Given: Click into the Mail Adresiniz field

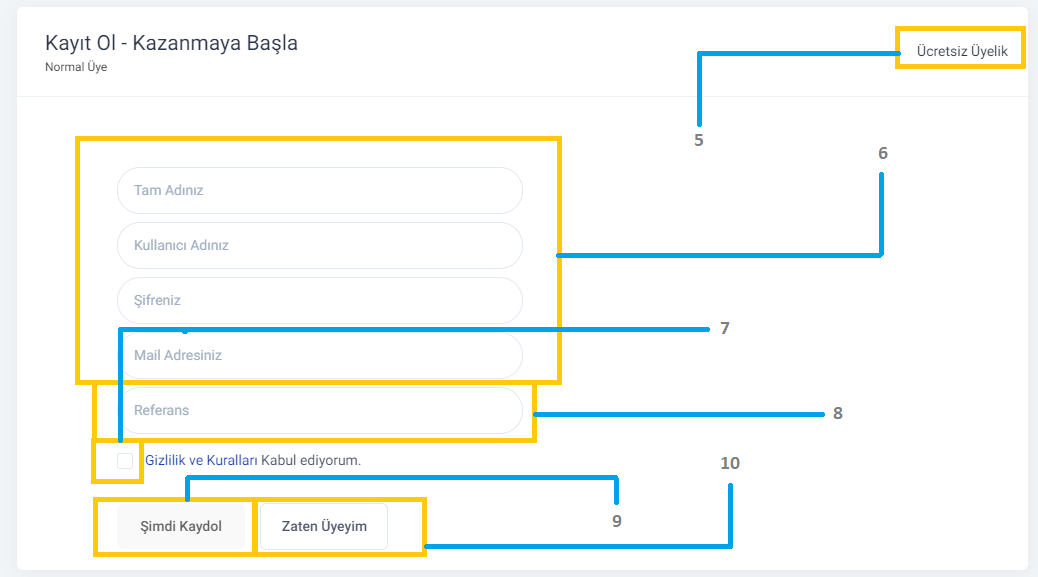Looking at the screenshot, I should point(320,355).
